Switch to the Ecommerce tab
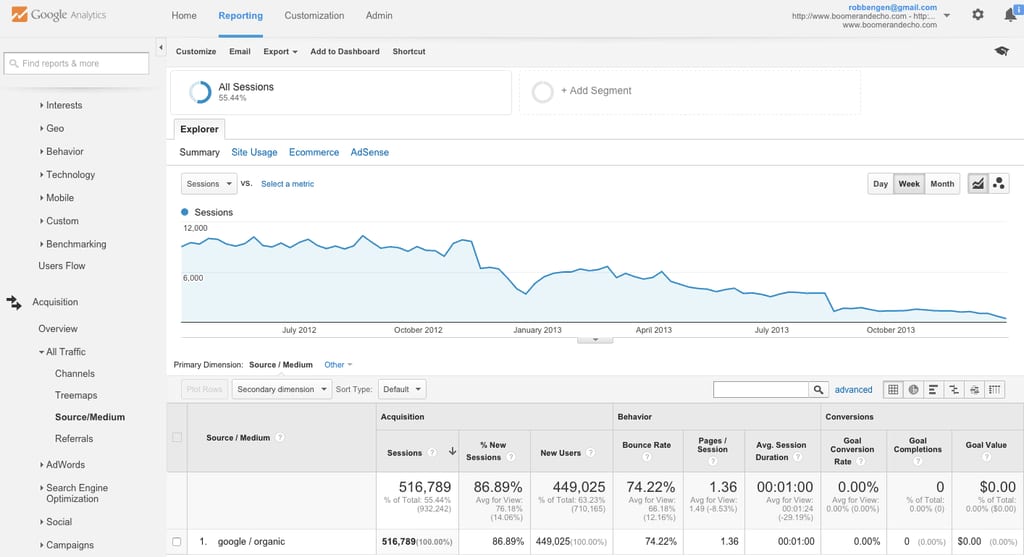Screen dimensions: 1024x557 pos(314,152)
